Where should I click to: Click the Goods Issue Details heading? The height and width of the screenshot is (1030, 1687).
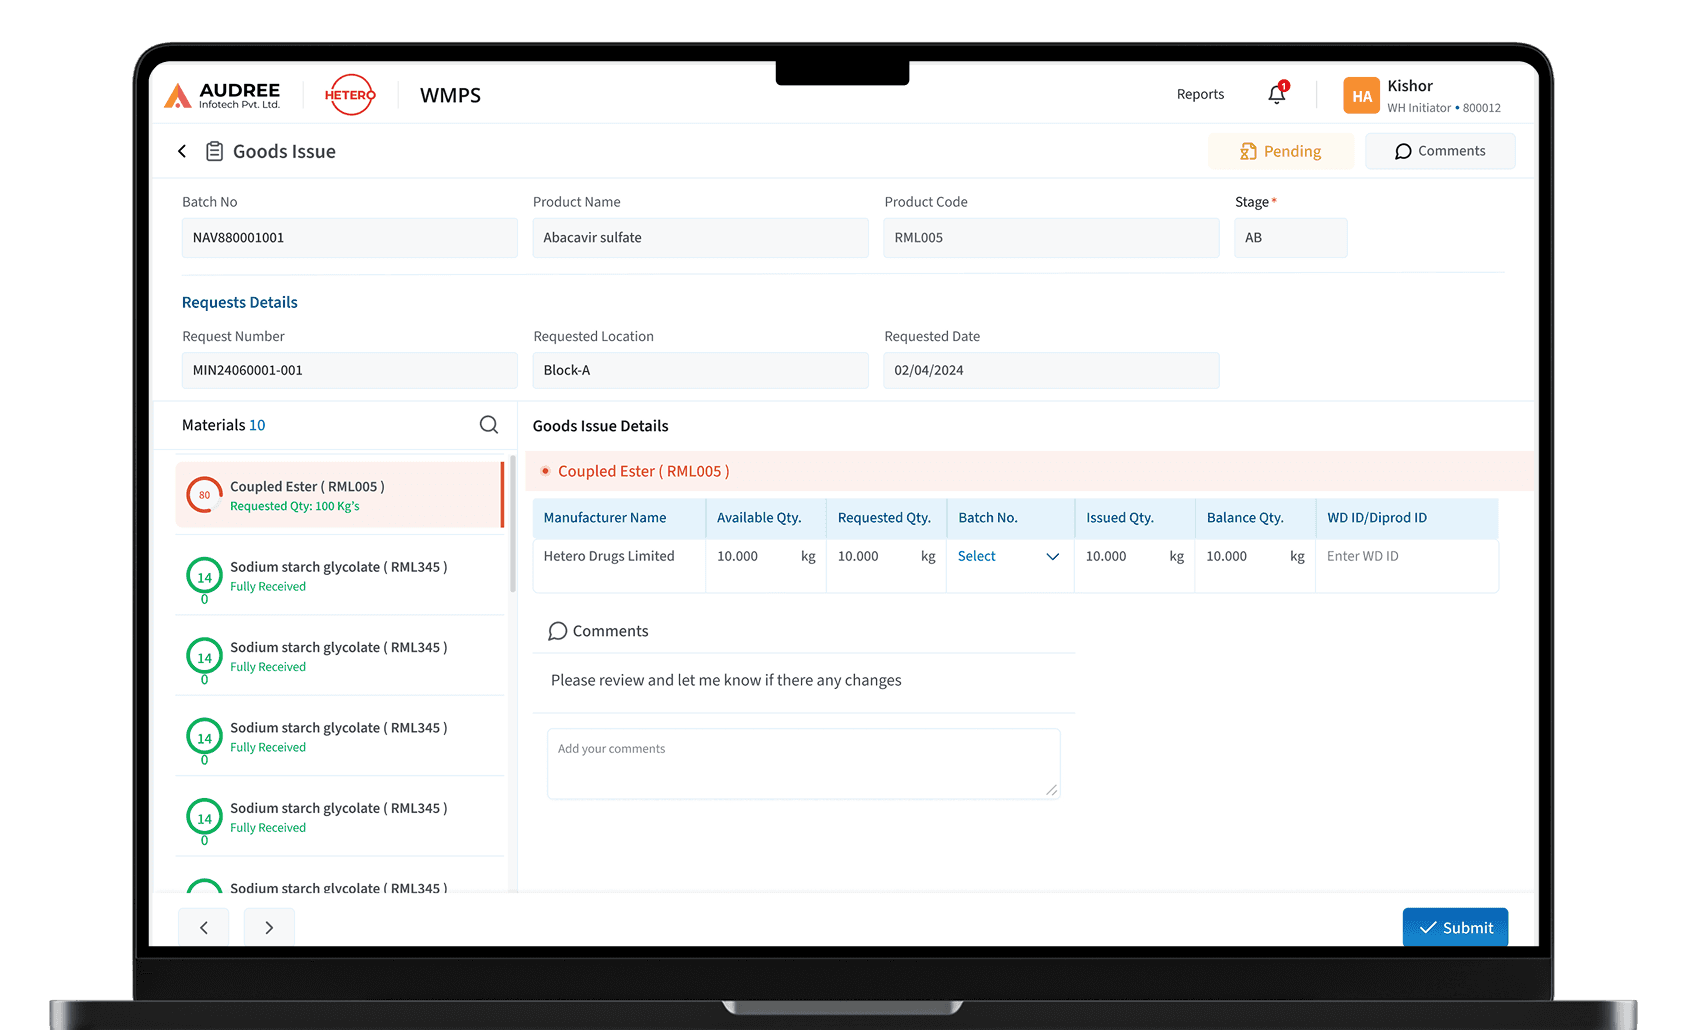[x=600, y=426]
